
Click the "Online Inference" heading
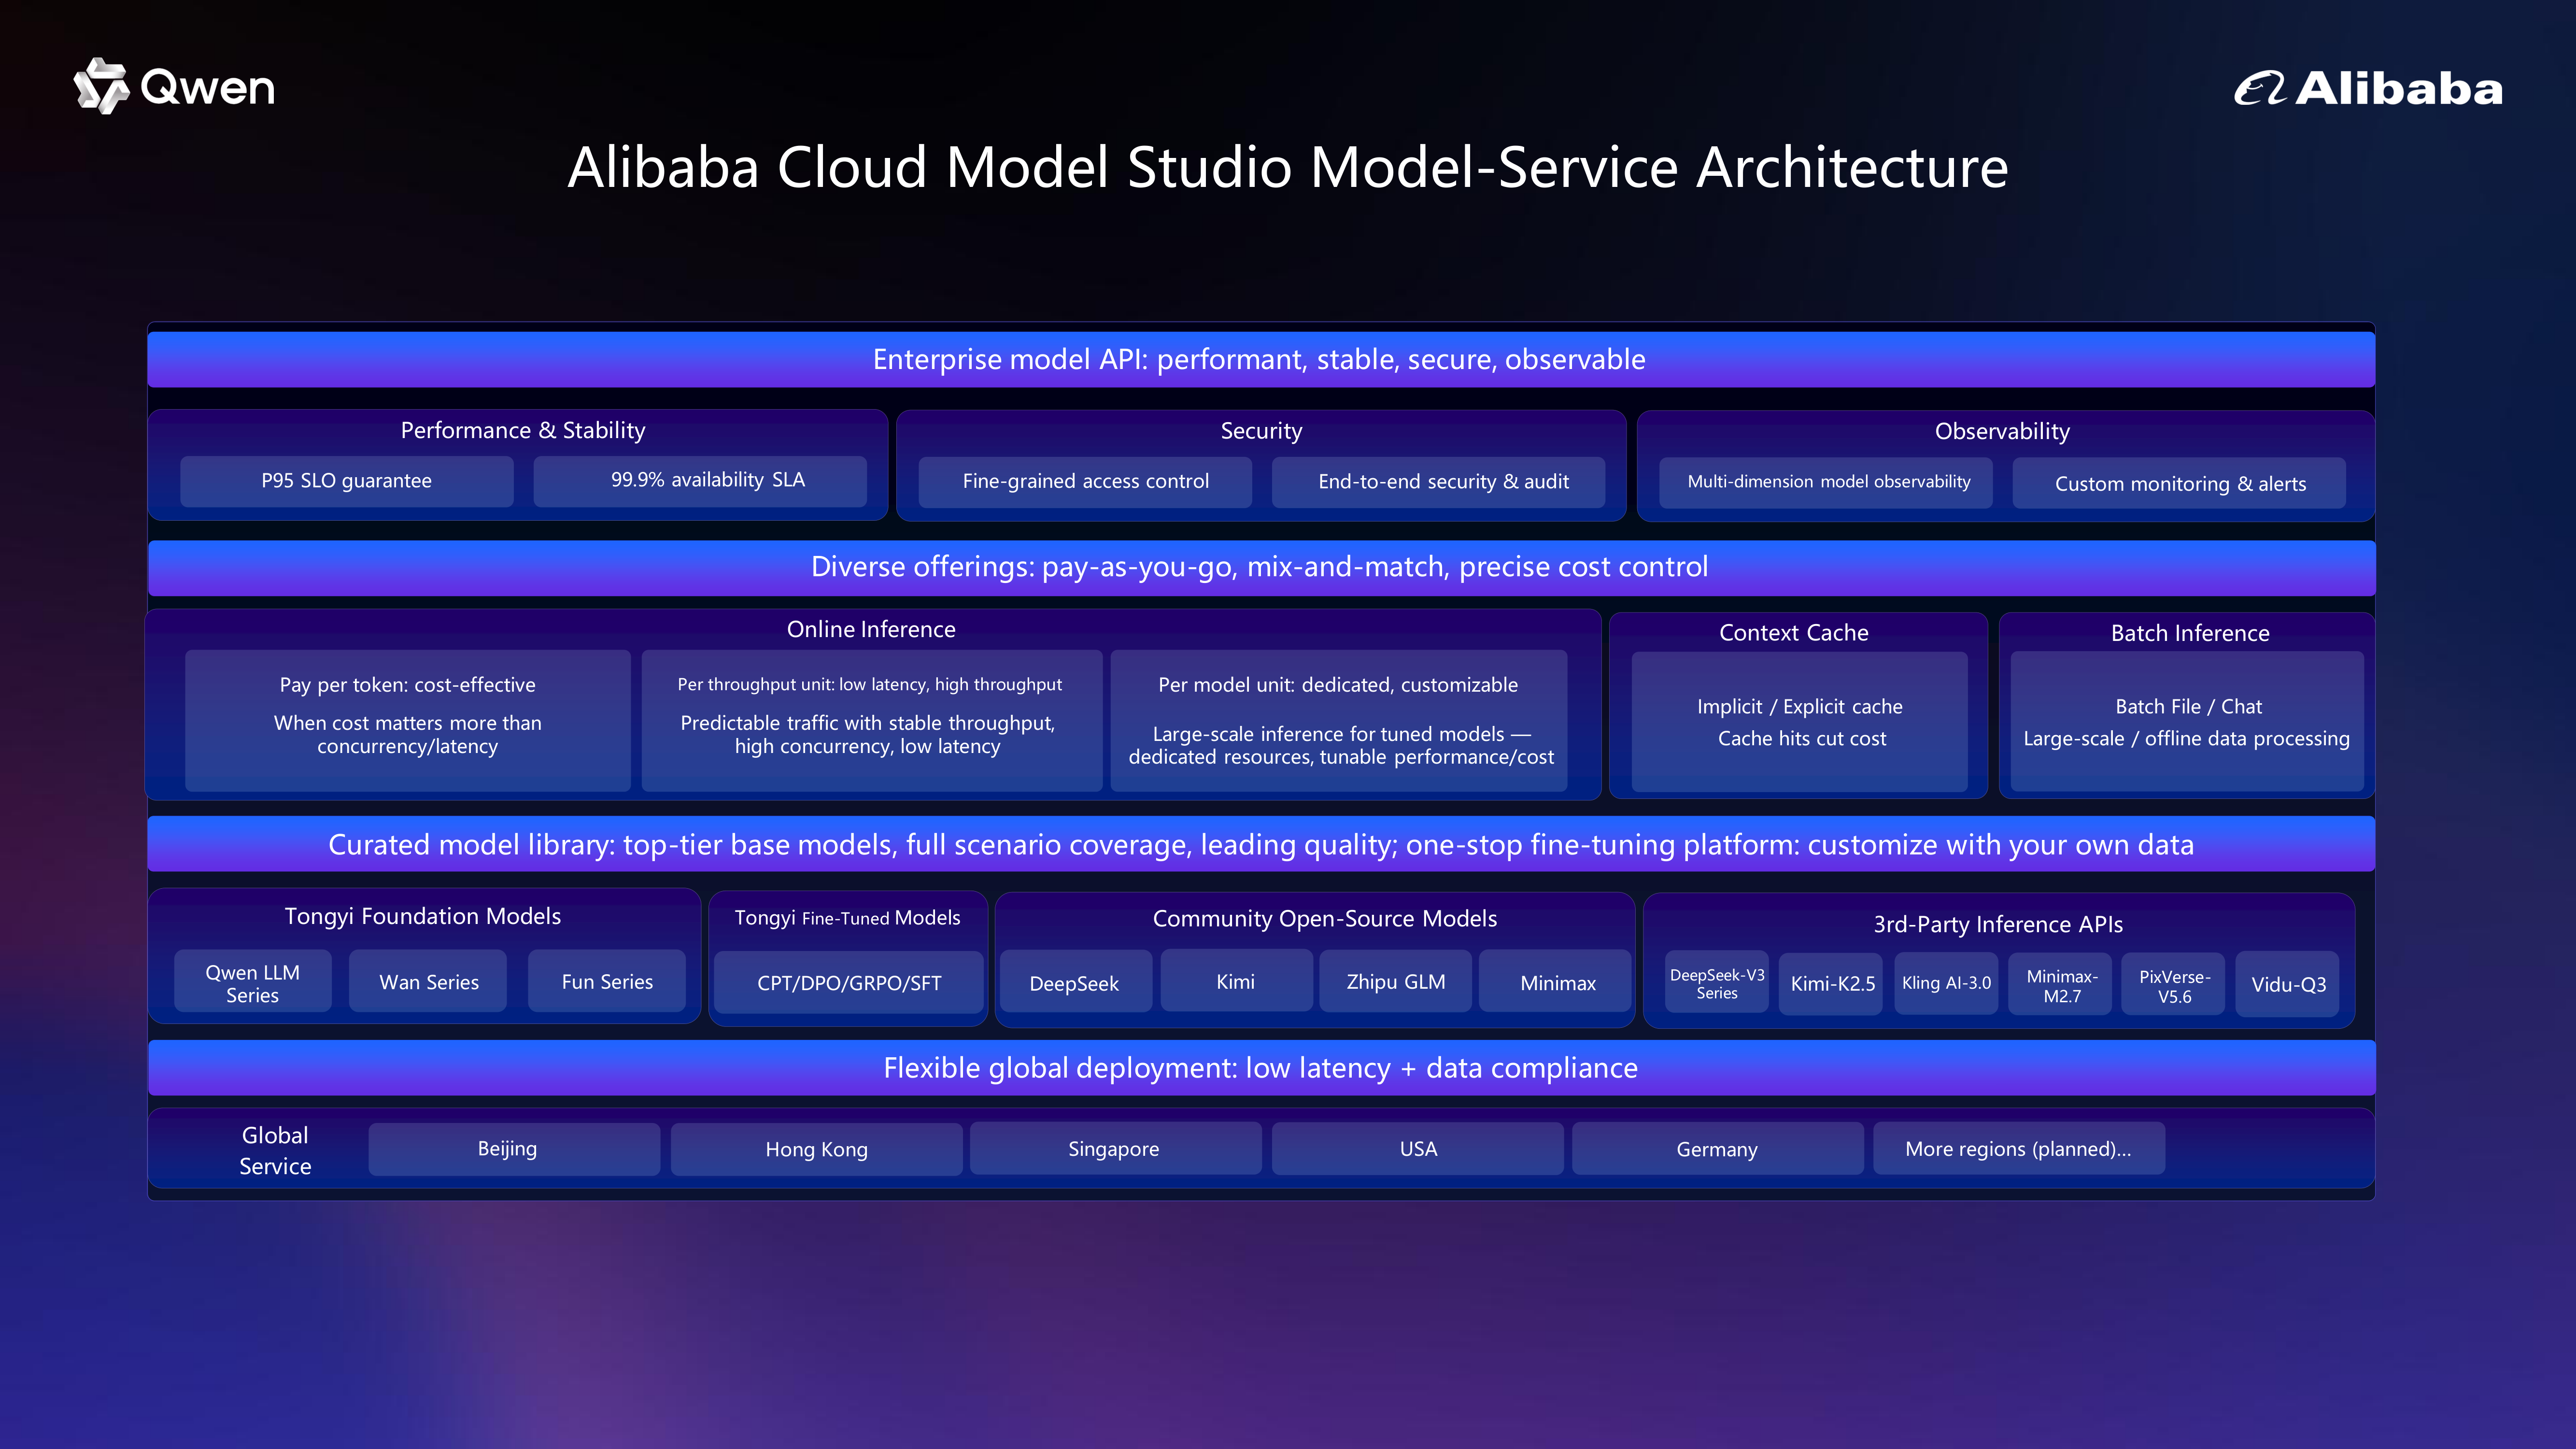point(871,629)
